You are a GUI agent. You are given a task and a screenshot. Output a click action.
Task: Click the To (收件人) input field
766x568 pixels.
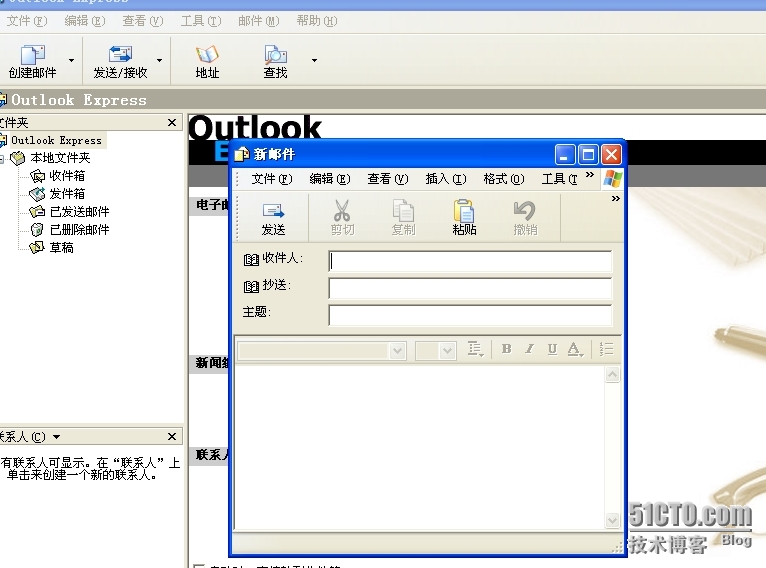coord(470,261)
